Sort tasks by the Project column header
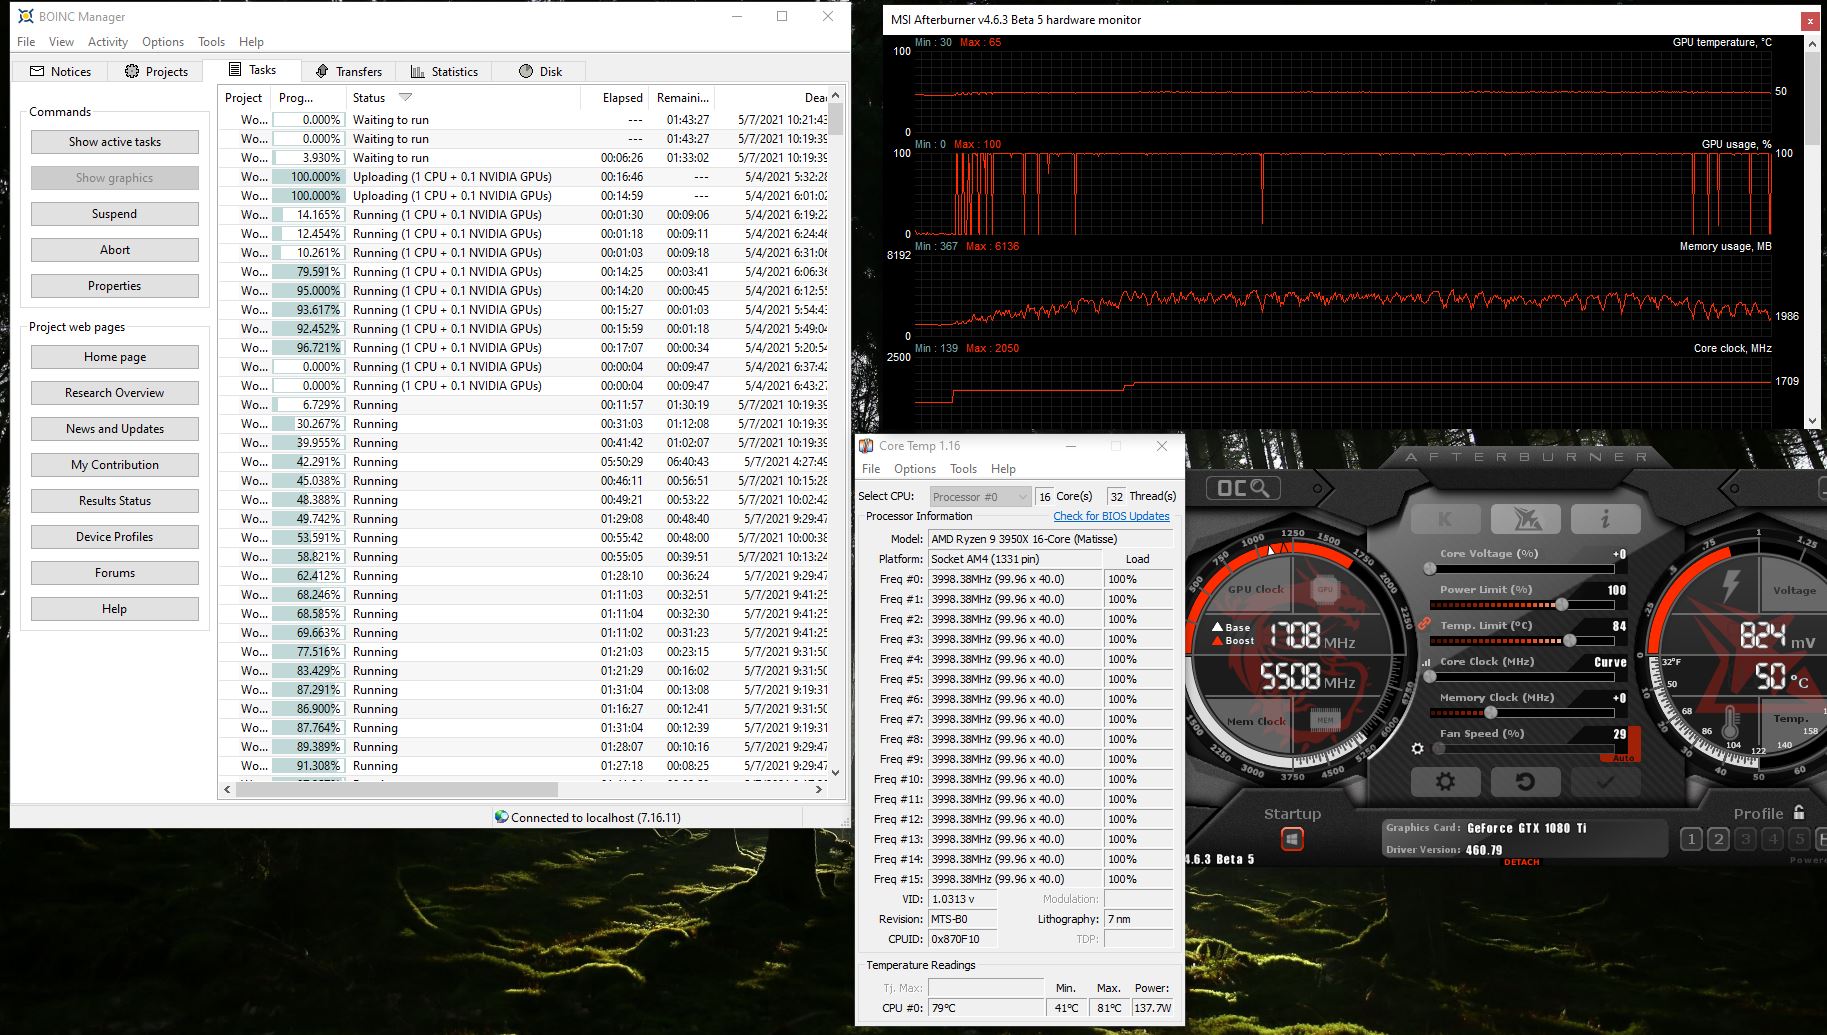 pos(243,97)
